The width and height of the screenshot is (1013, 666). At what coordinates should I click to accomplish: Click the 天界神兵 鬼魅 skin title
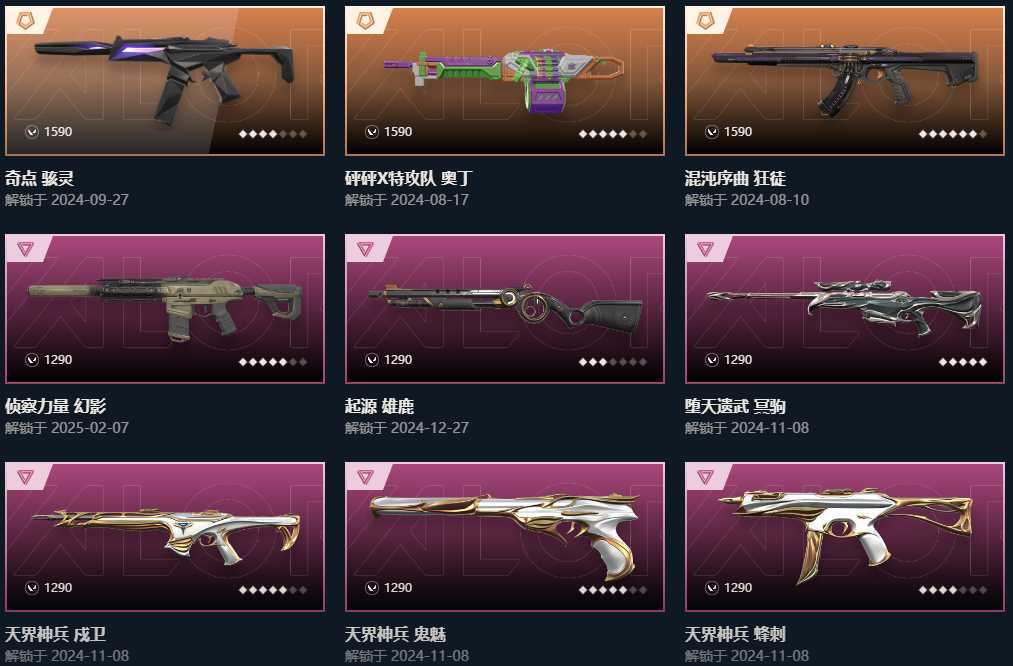[x=395, y=634]
